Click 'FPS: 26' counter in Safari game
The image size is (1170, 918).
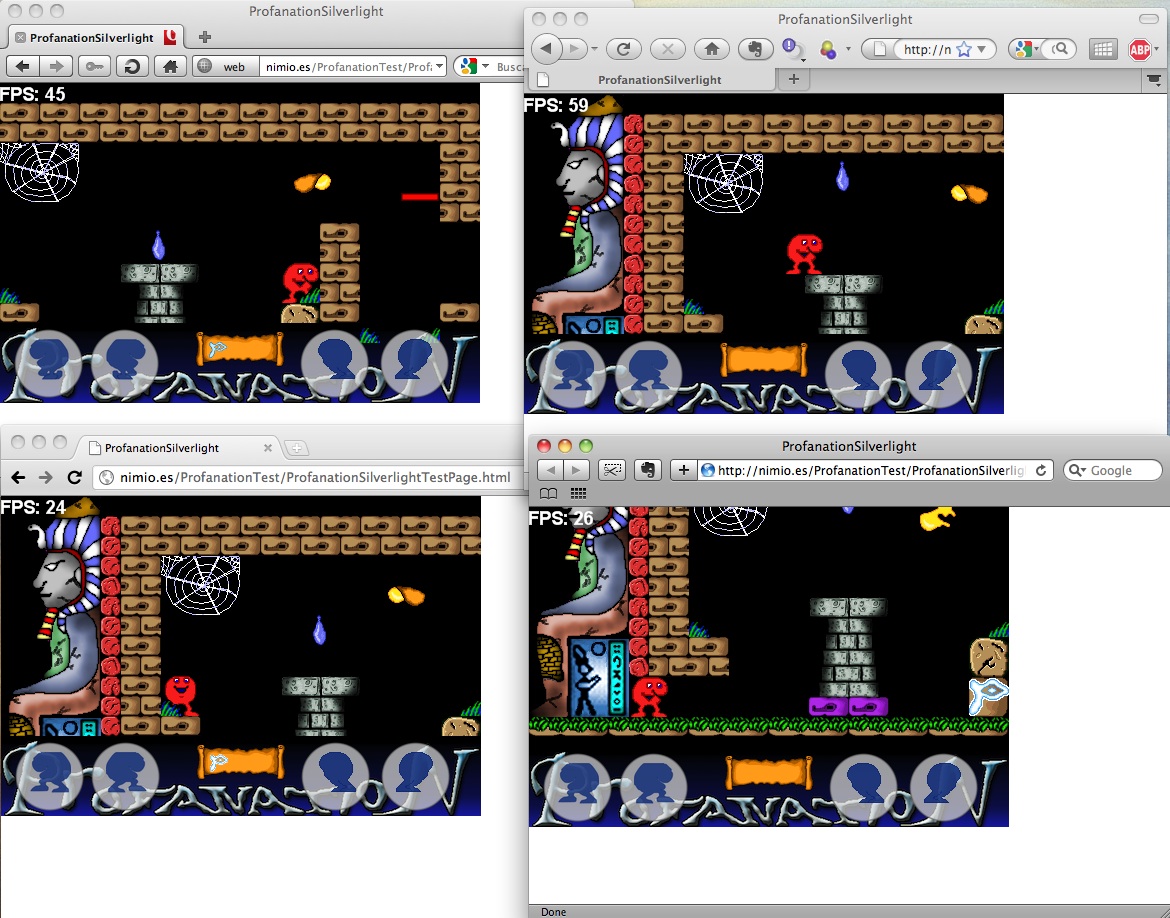pyautogui.click(x=561, y=518)
